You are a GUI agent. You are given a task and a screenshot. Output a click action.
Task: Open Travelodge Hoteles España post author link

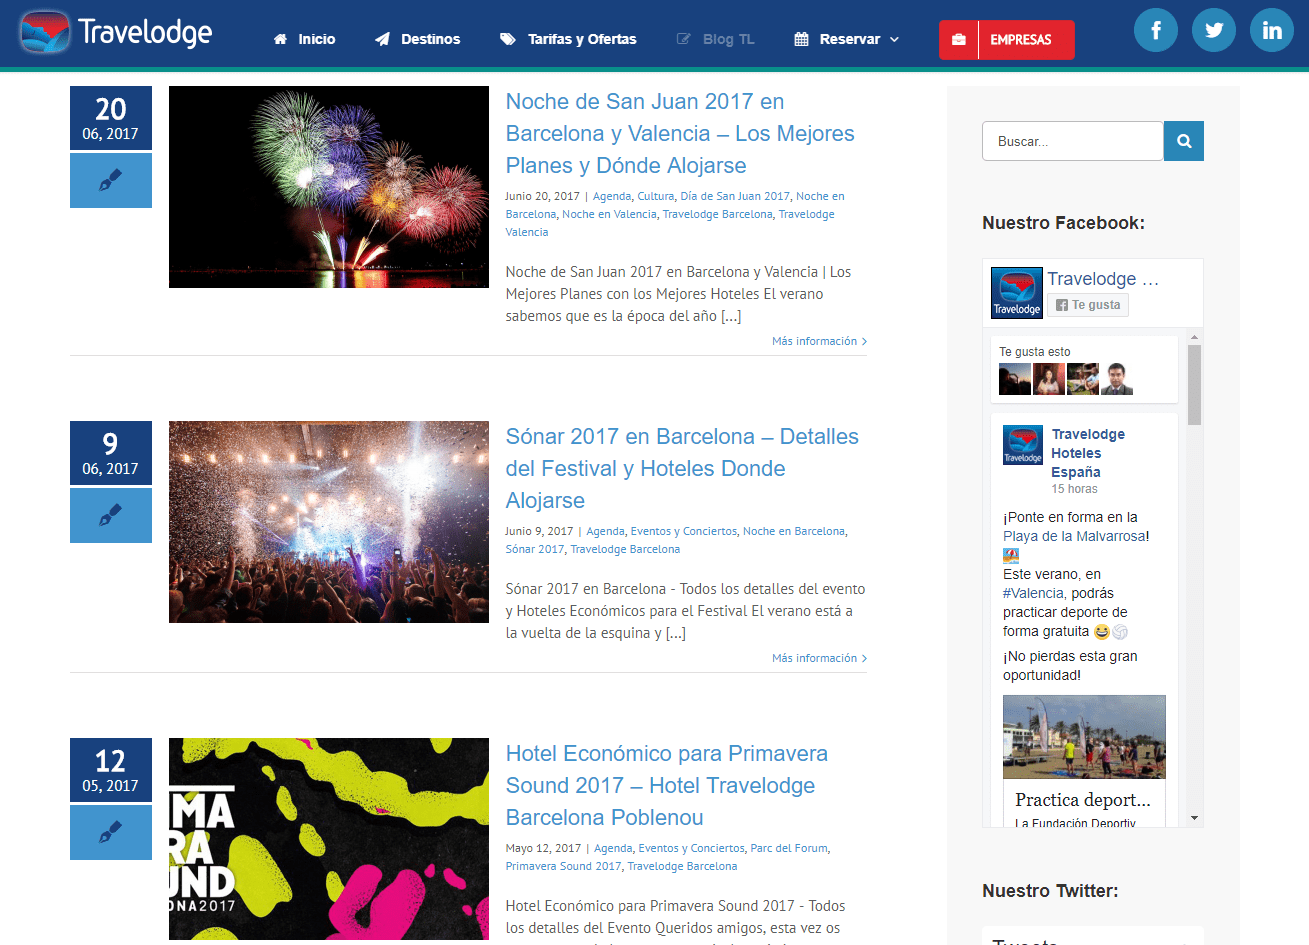(x=1088, y=453)
